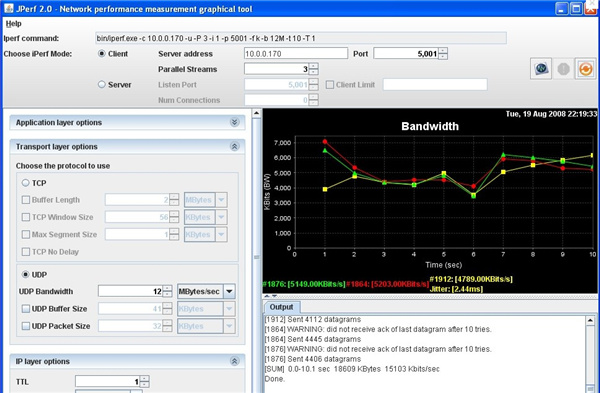Select the TCP protocol radio button
The image size is (600, 393).
[26, 183]
